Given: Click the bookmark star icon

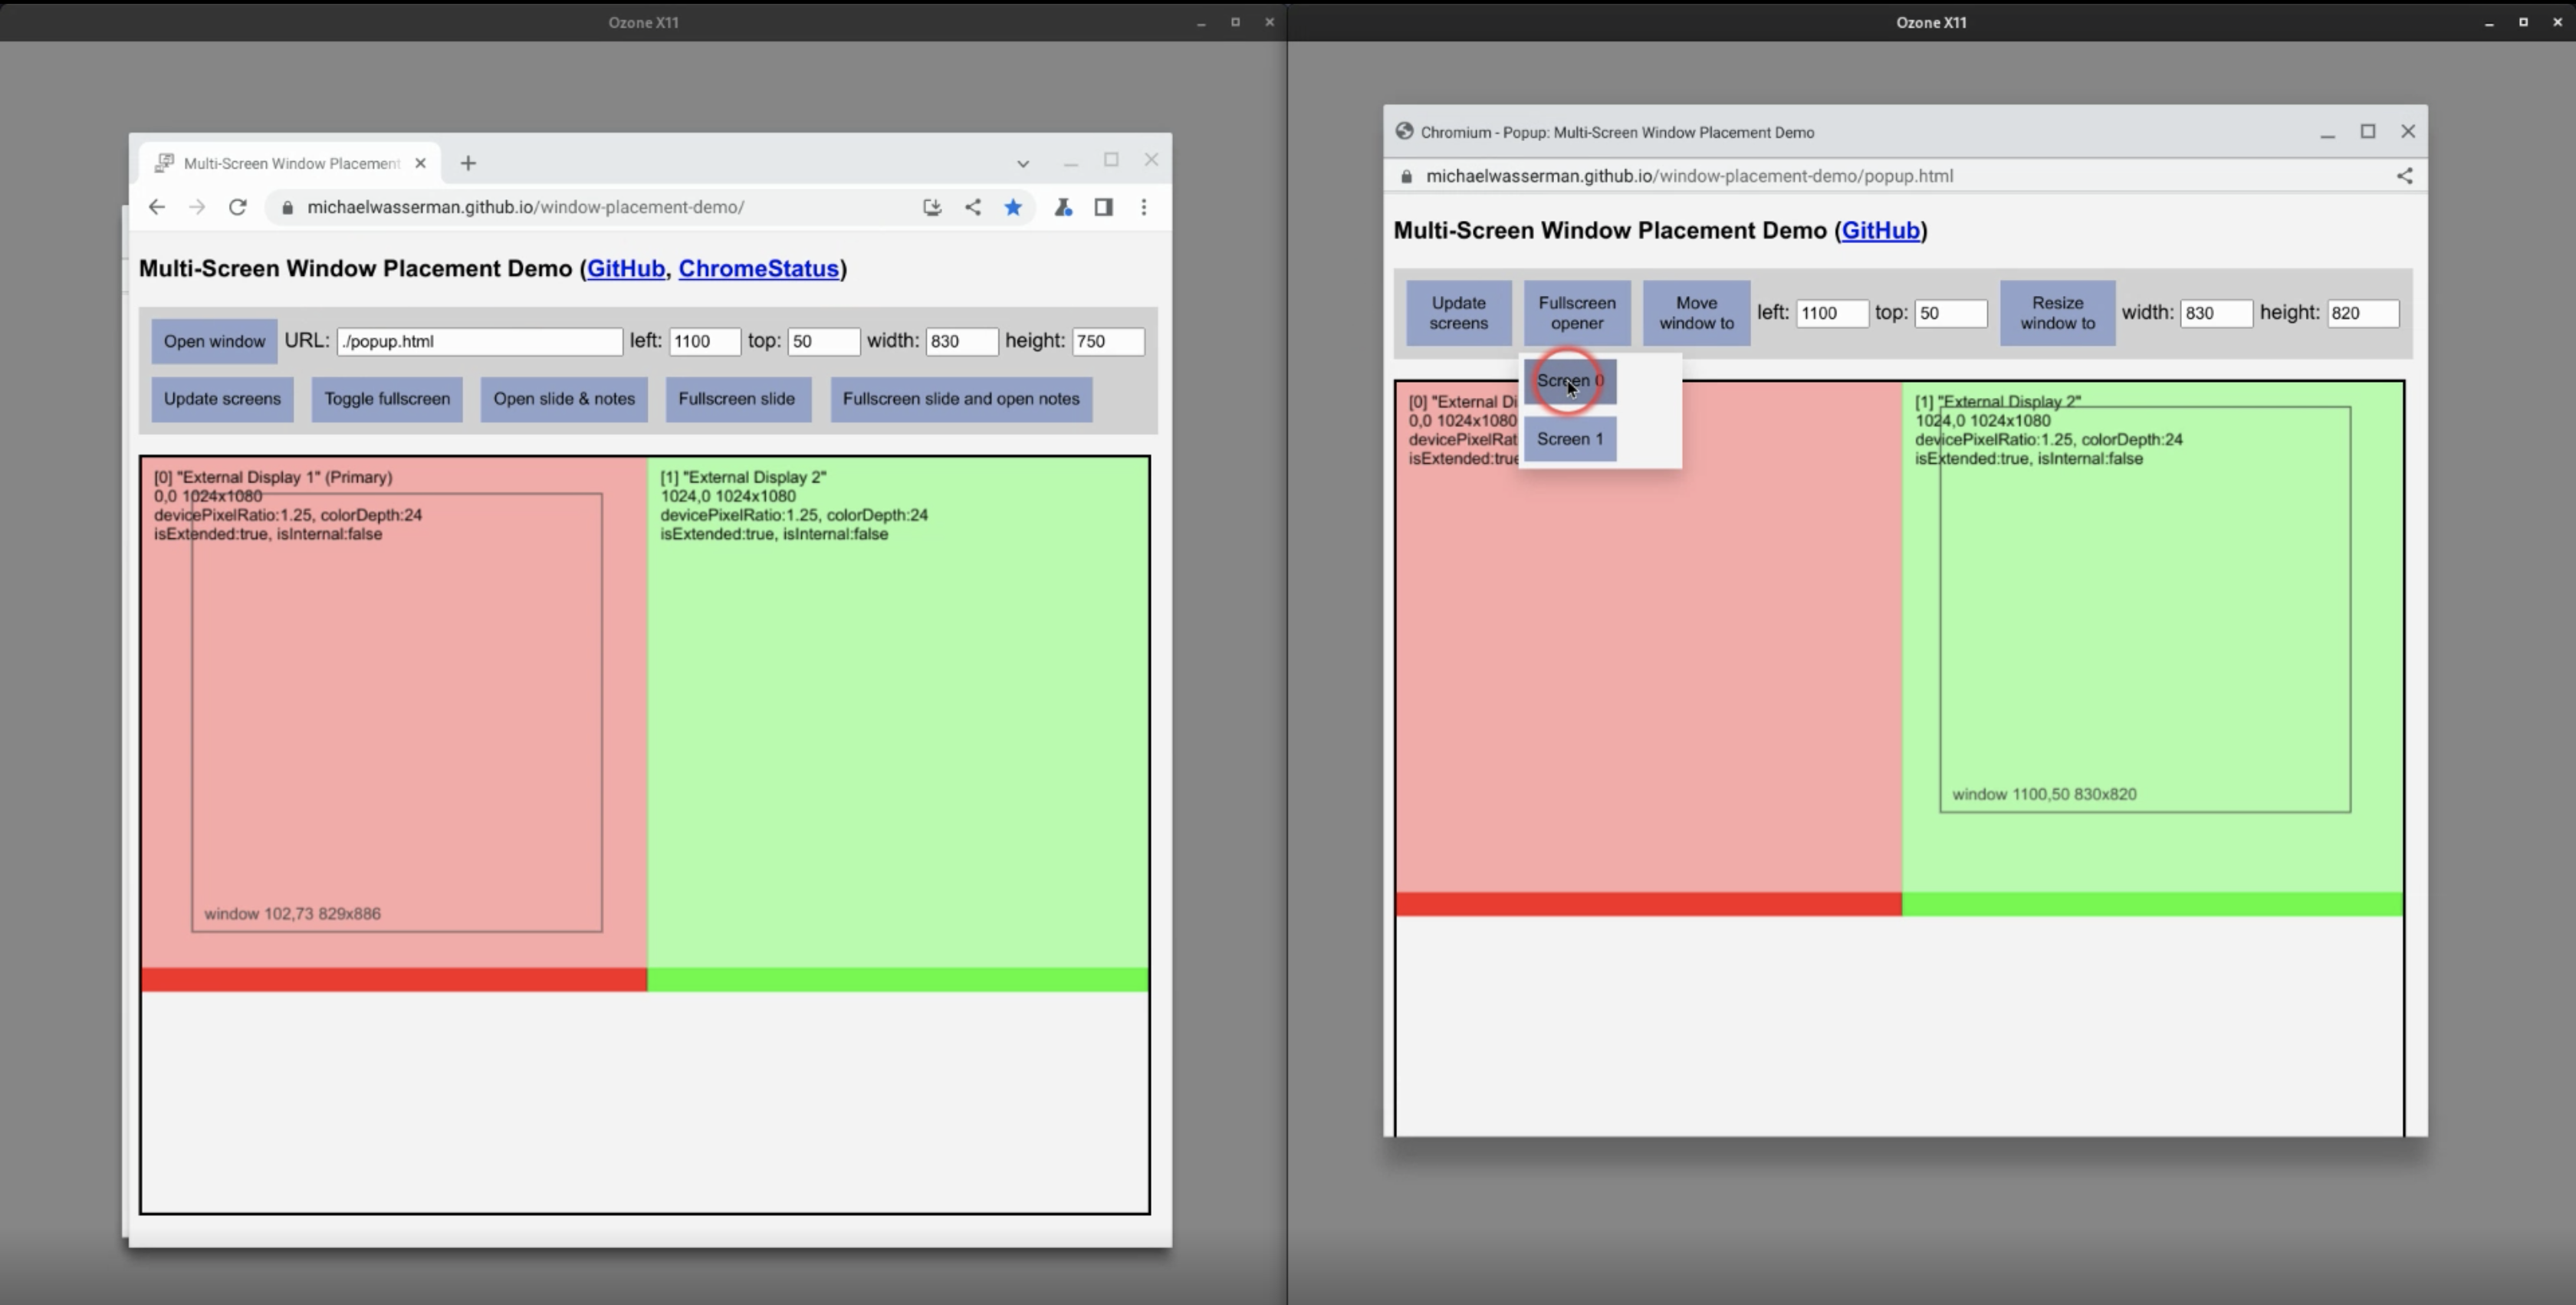Looking at the screenshot, I should click(x=1013, y=207).
